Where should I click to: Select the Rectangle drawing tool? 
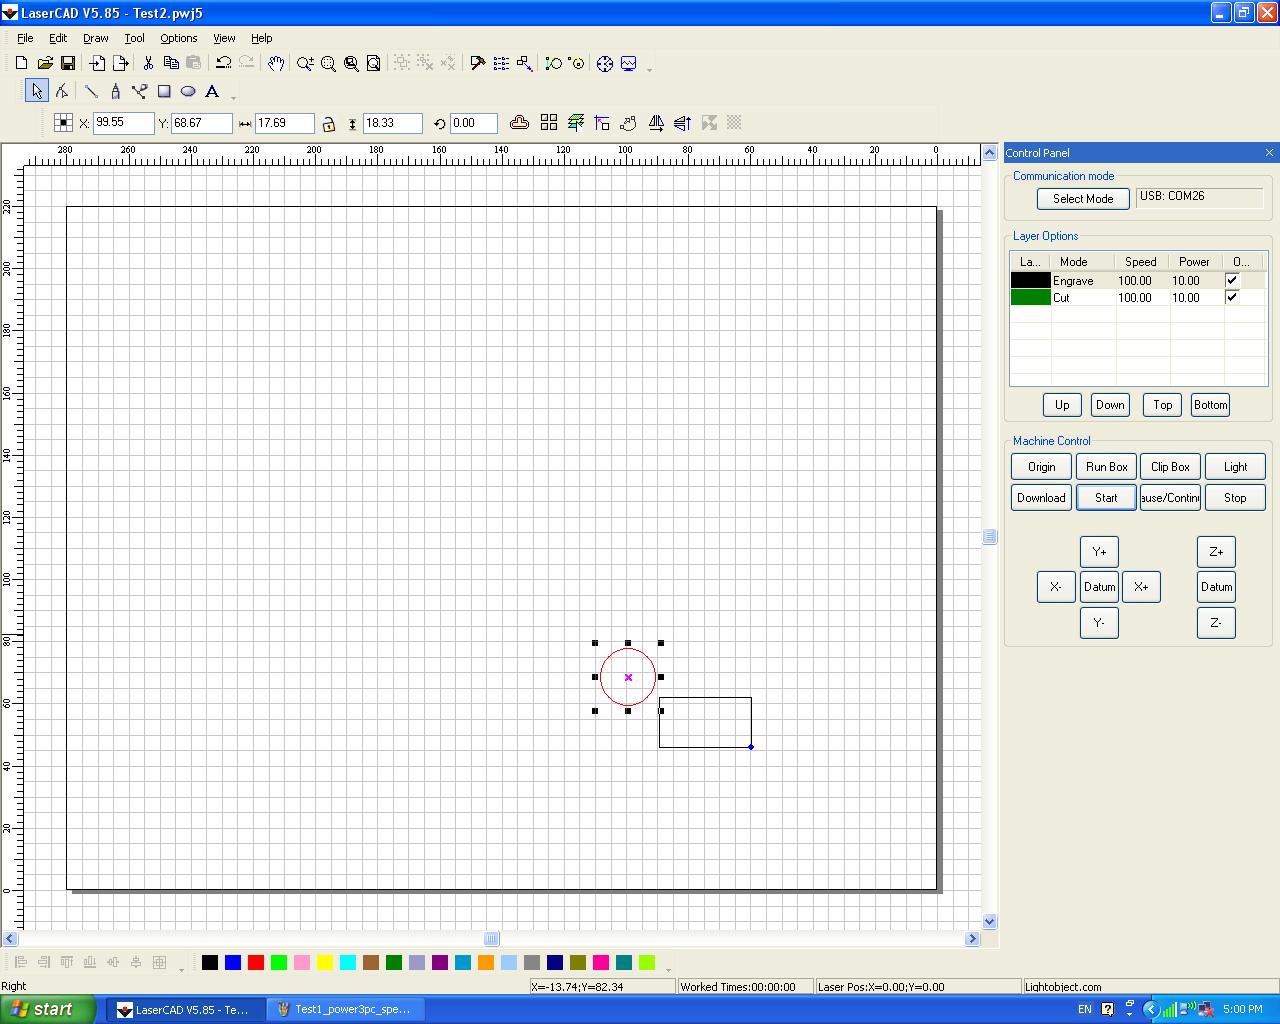(164, 91)
